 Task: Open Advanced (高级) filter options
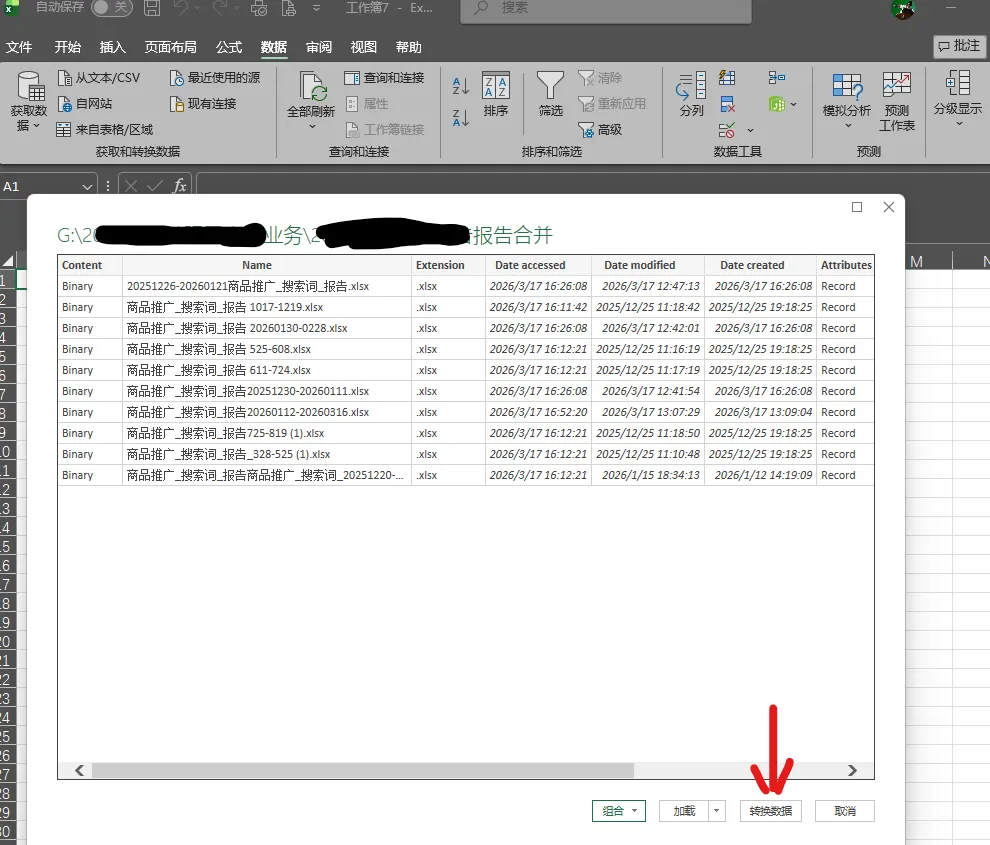click(x=600, y=129)
